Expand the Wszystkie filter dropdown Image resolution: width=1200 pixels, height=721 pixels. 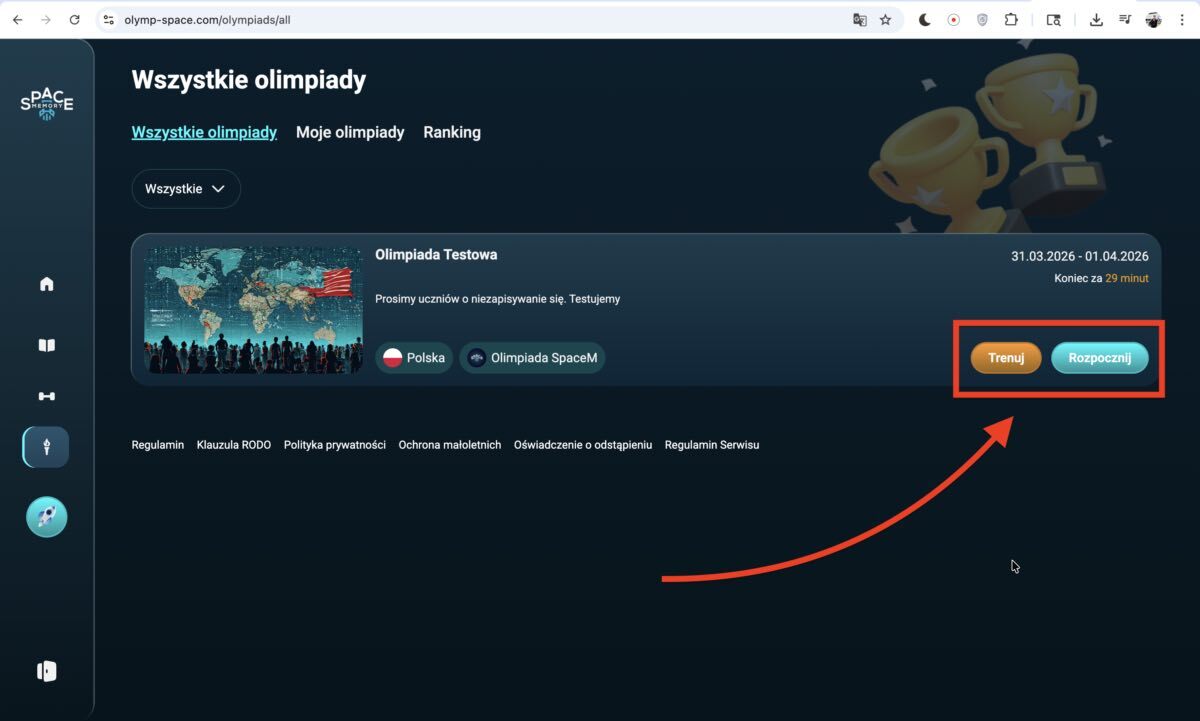pyautogui.click(x=186, y=189)
